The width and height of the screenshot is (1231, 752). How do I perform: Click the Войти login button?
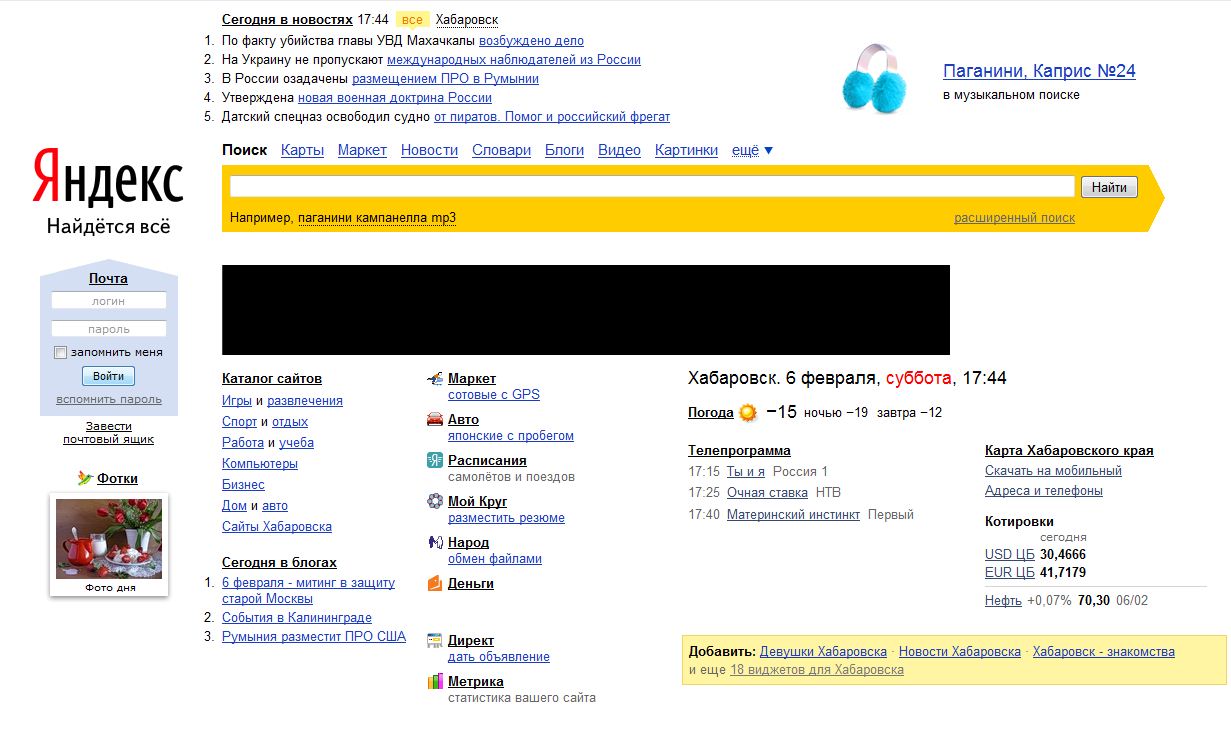point(108,376)
